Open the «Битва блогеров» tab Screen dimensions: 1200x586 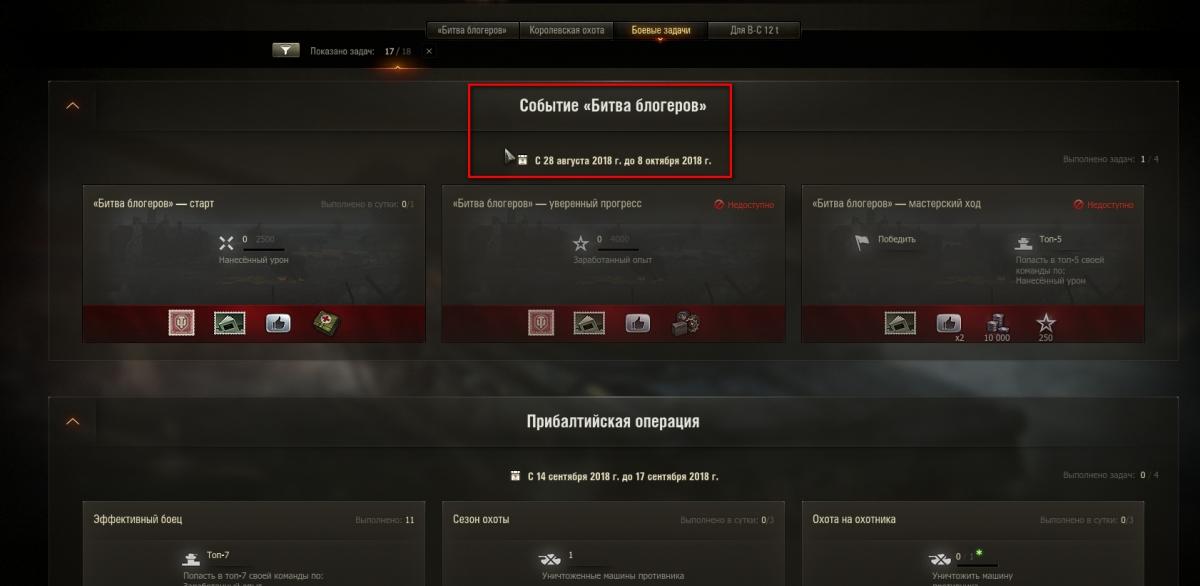pos(477,30)
